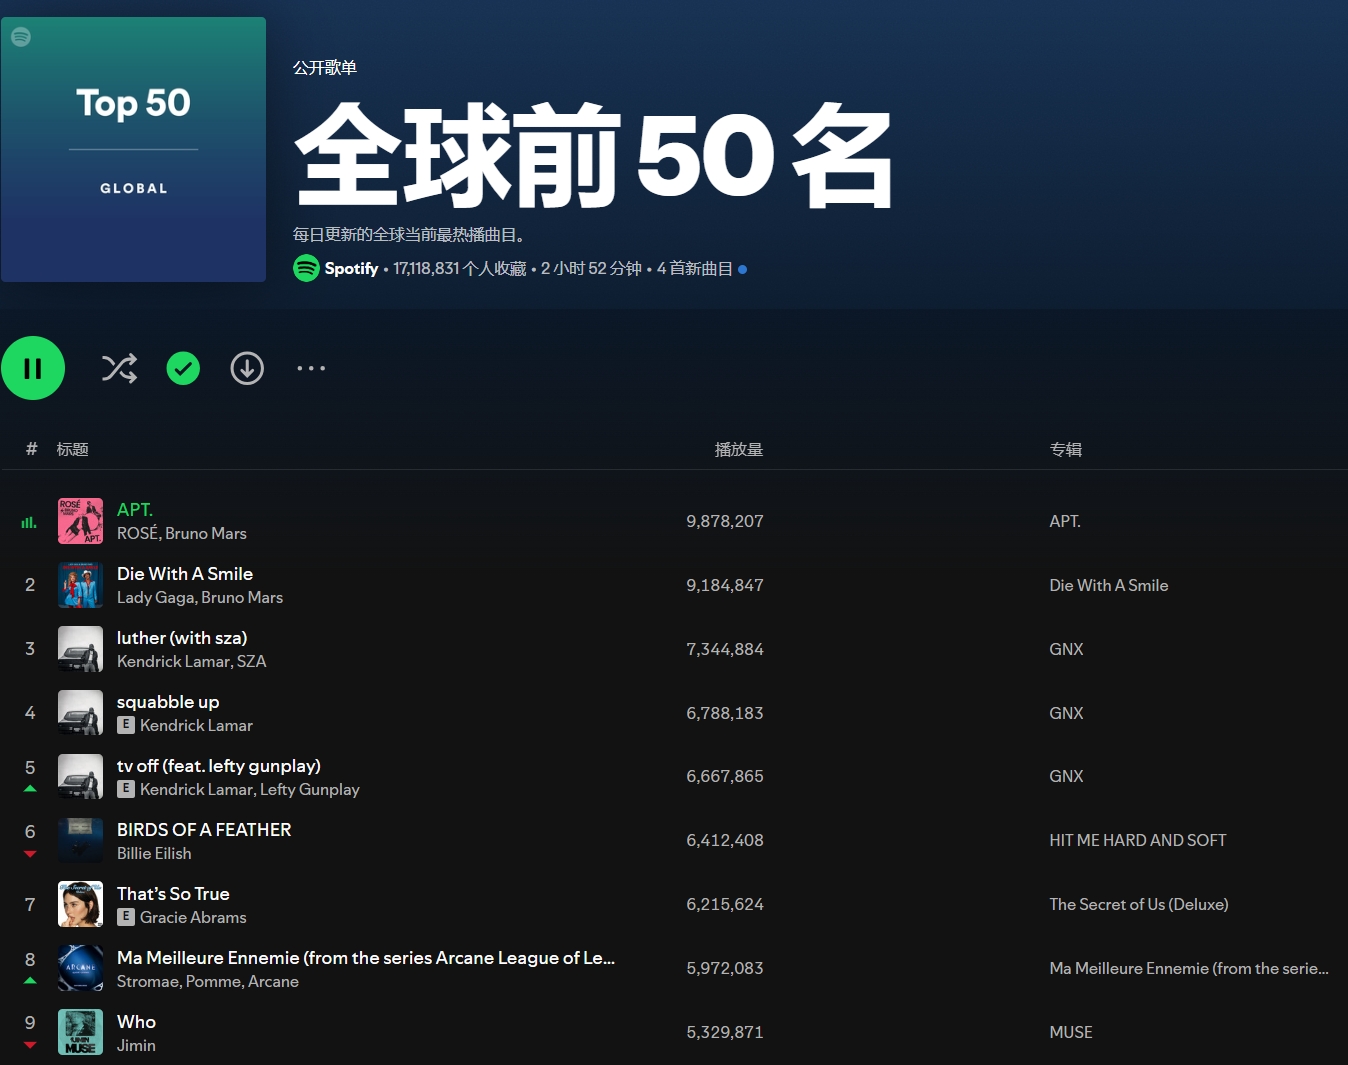Open the GNX album on the squabble up row
Viewport: 1348px width, 1065px height.
(1066, 713)
